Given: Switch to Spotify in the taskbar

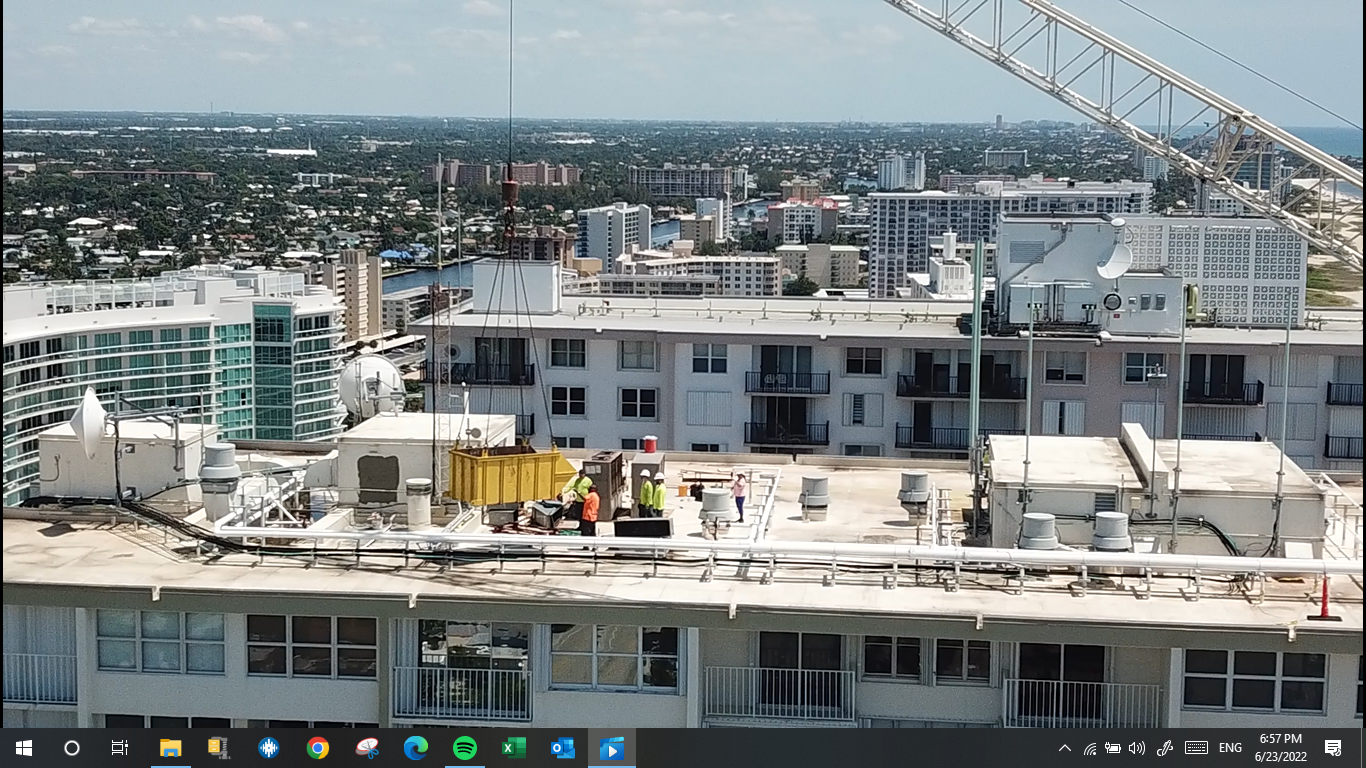Looking at the screenshot, I should pos(465,748).
